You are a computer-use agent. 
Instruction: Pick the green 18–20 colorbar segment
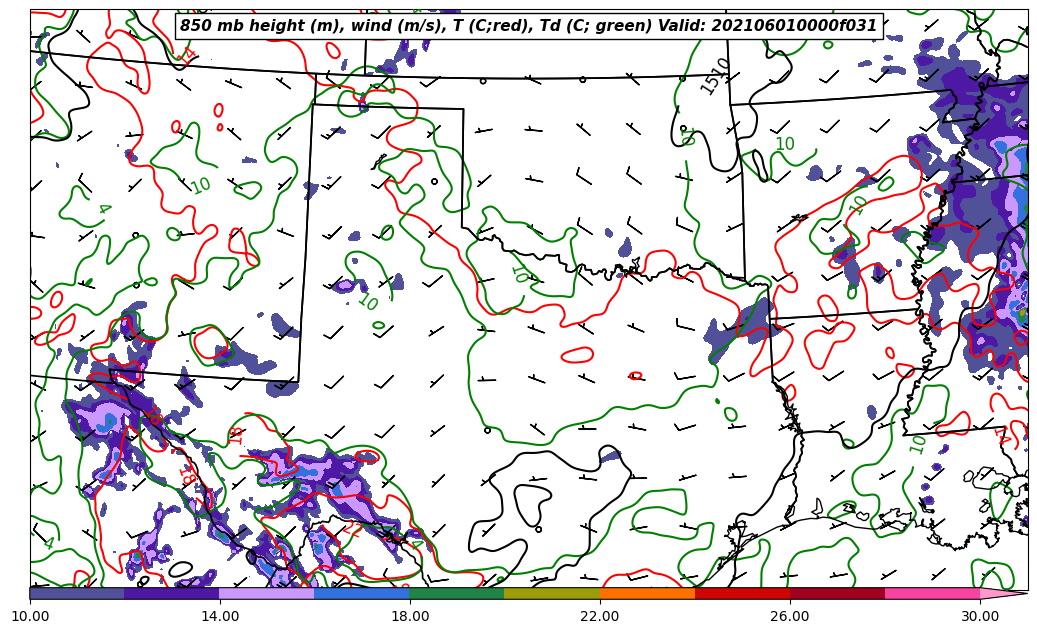click(x=457, y=593)
